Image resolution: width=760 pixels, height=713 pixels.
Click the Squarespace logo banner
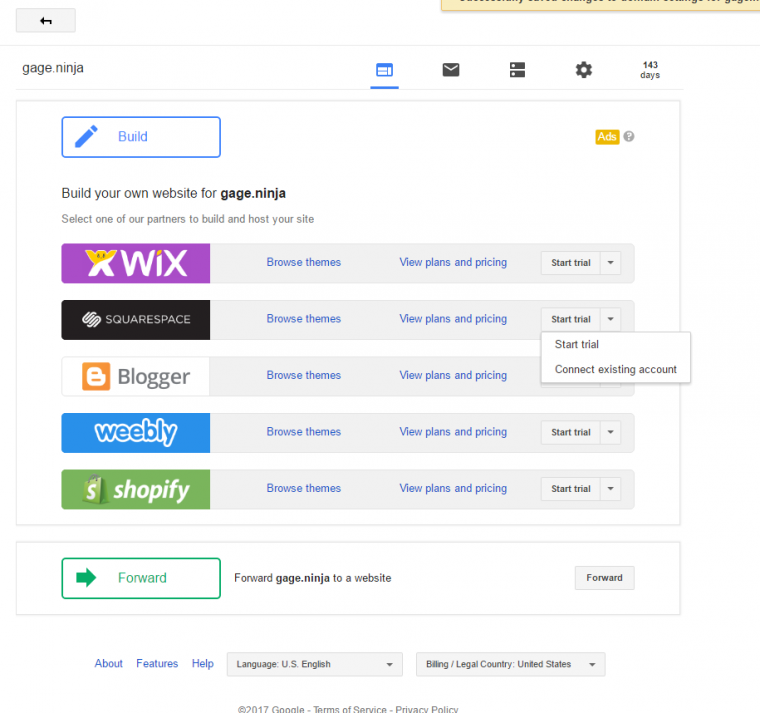click(136, 320)
